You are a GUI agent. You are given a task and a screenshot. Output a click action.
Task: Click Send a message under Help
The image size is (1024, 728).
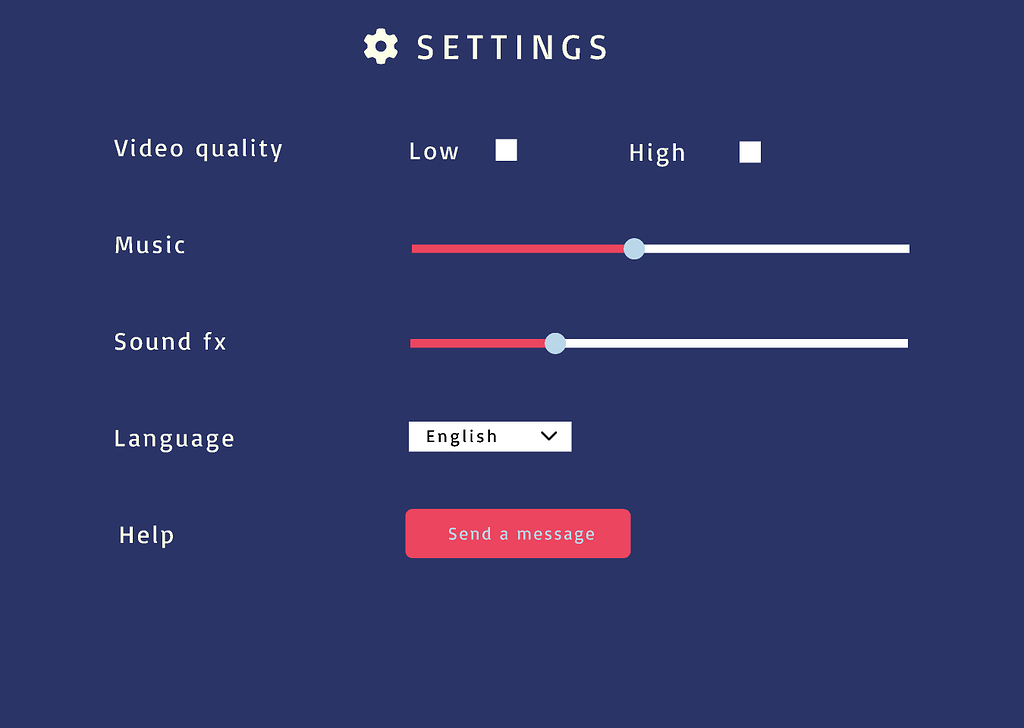[x=517, y=533]
